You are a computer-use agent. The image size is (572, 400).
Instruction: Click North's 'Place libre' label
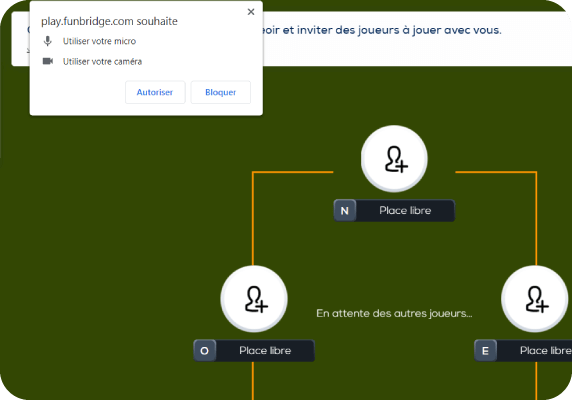pyautogui.click(x=405, y=210)
